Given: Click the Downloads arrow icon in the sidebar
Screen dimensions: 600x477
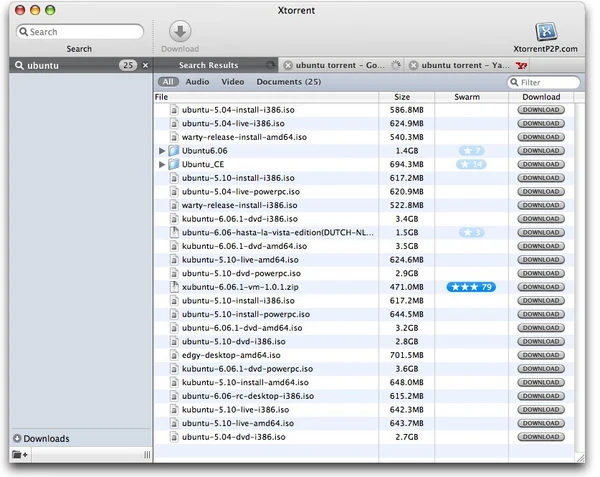Looking at the screenshot, I should coord(17,438).
